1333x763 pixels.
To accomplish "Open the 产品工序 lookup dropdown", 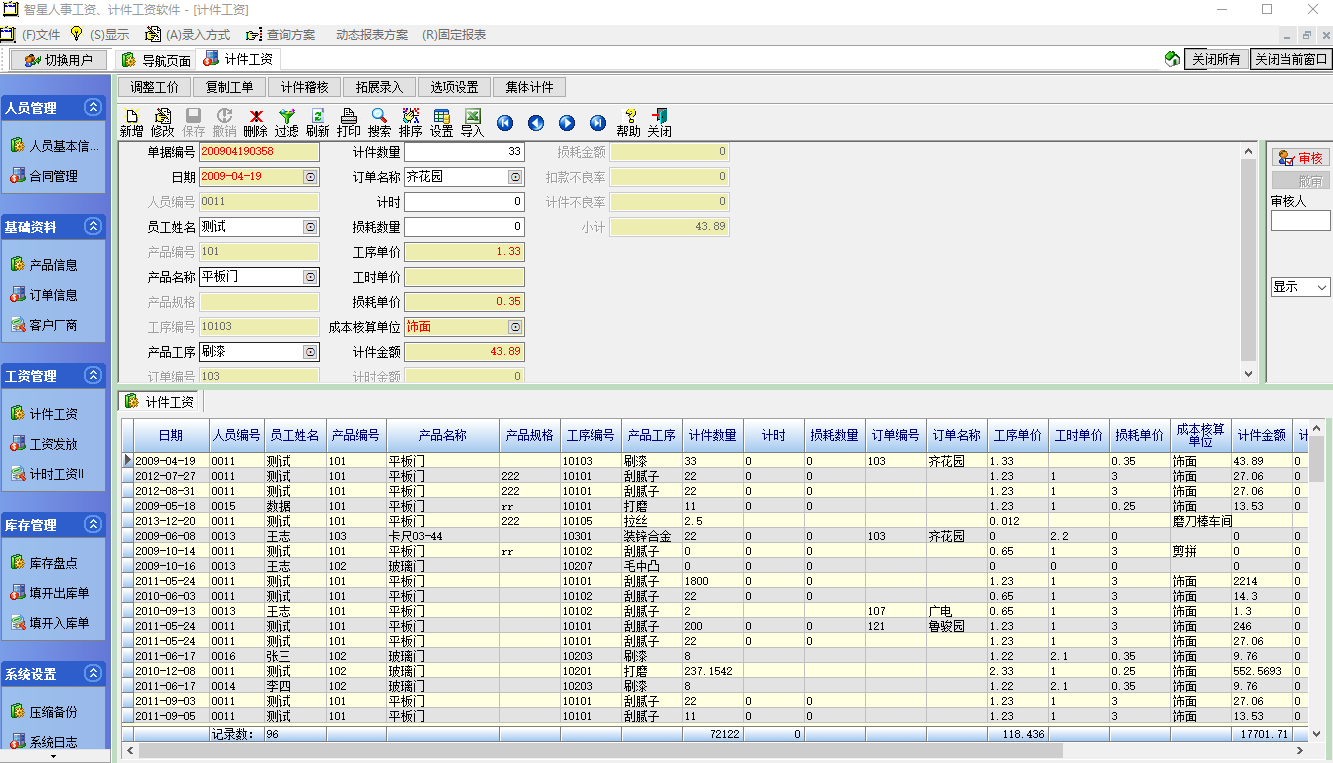I will coord(311,352).
